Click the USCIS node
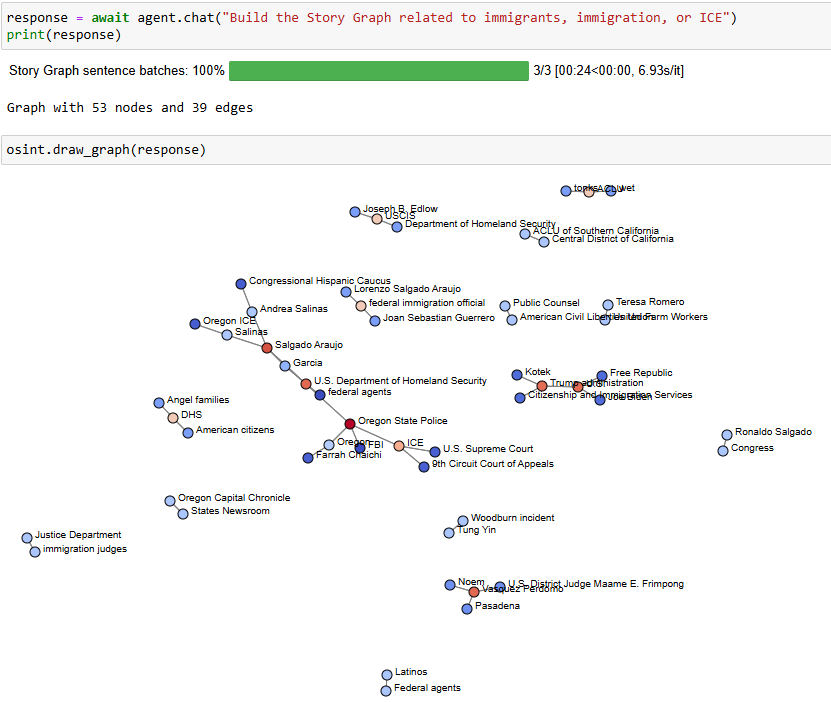 pos(377,219)
